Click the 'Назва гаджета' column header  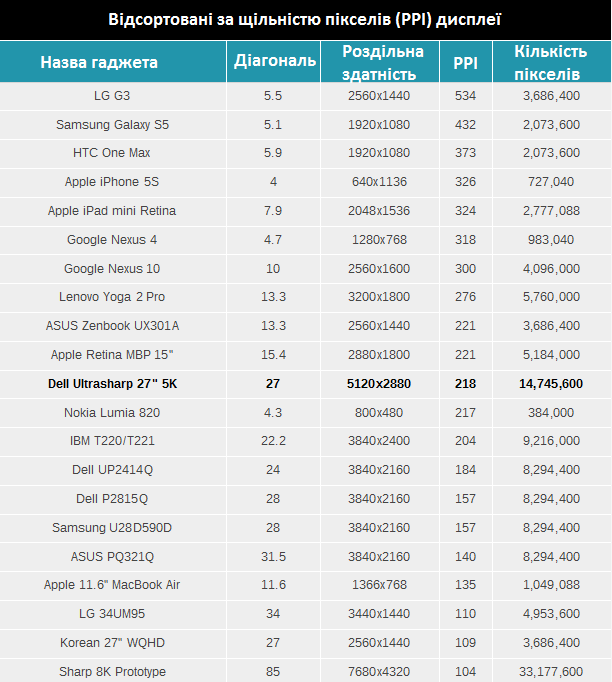[x=99, y=62]
